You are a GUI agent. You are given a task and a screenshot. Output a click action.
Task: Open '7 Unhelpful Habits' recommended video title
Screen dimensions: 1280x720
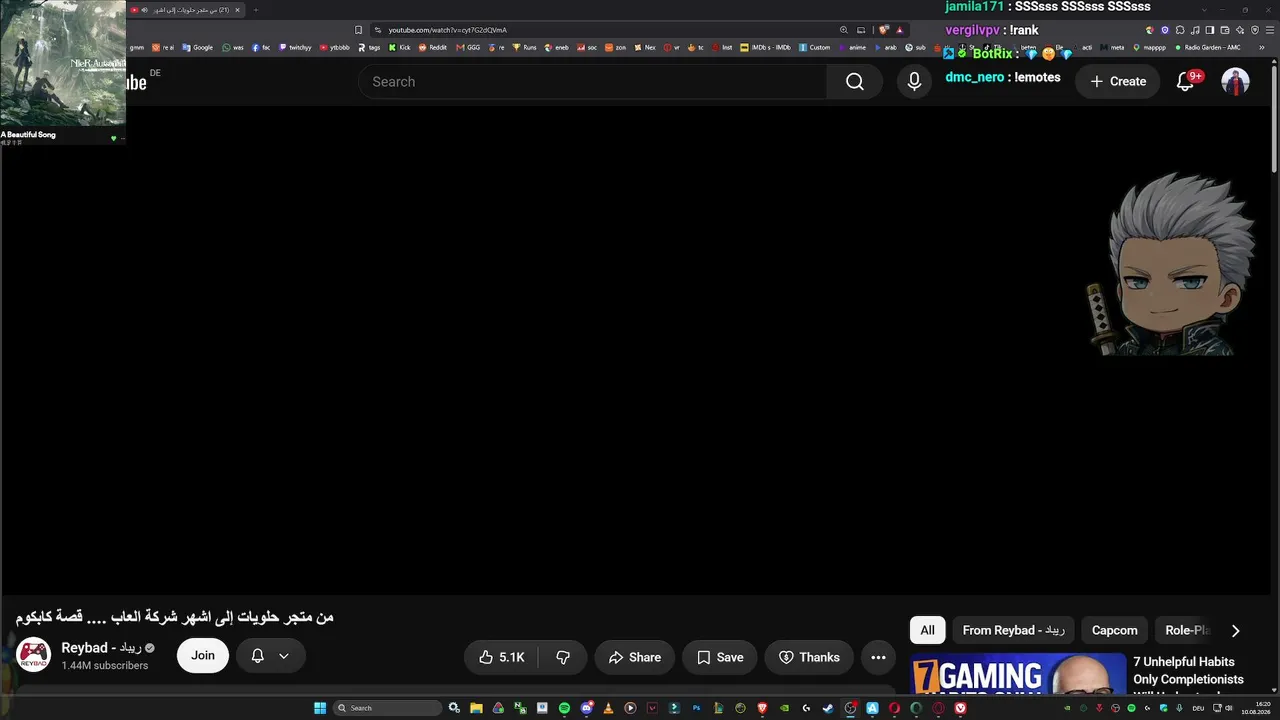pos(1188,675)
